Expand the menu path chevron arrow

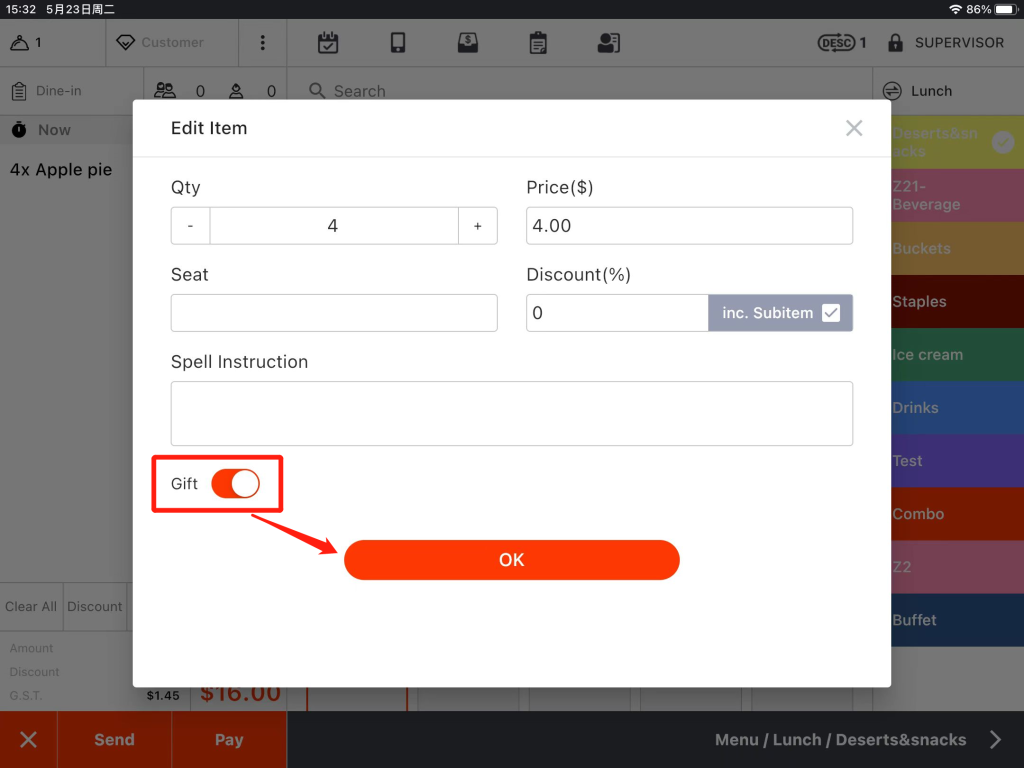(x=995, y=740)
